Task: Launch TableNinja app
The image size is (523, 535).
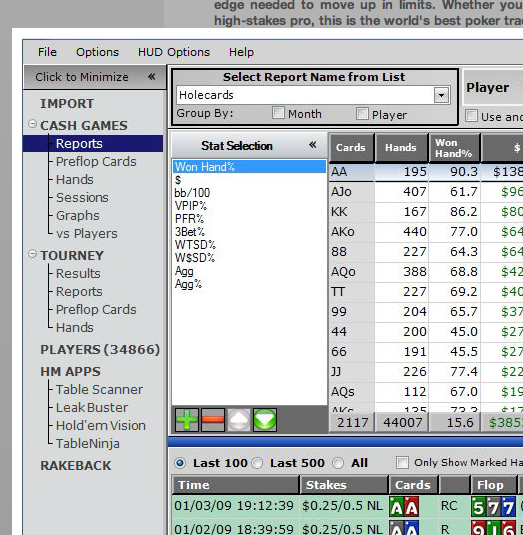Action: pyautogui.click(x=88, y=444)
